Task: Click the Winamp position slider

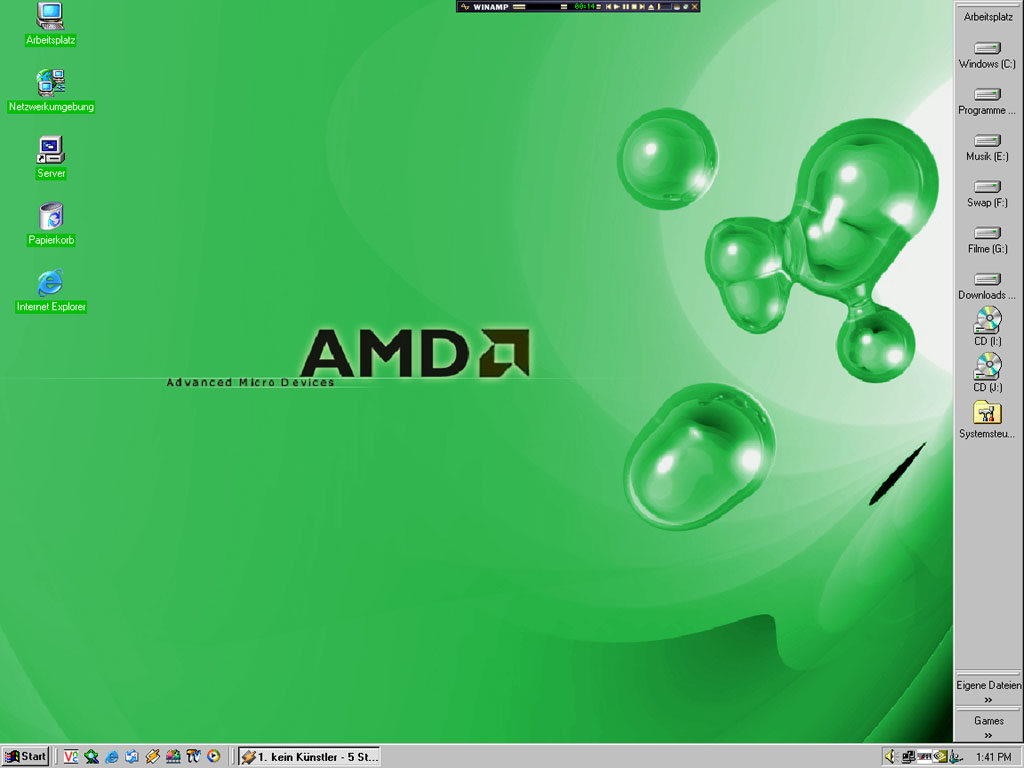Action: [665, 7]
